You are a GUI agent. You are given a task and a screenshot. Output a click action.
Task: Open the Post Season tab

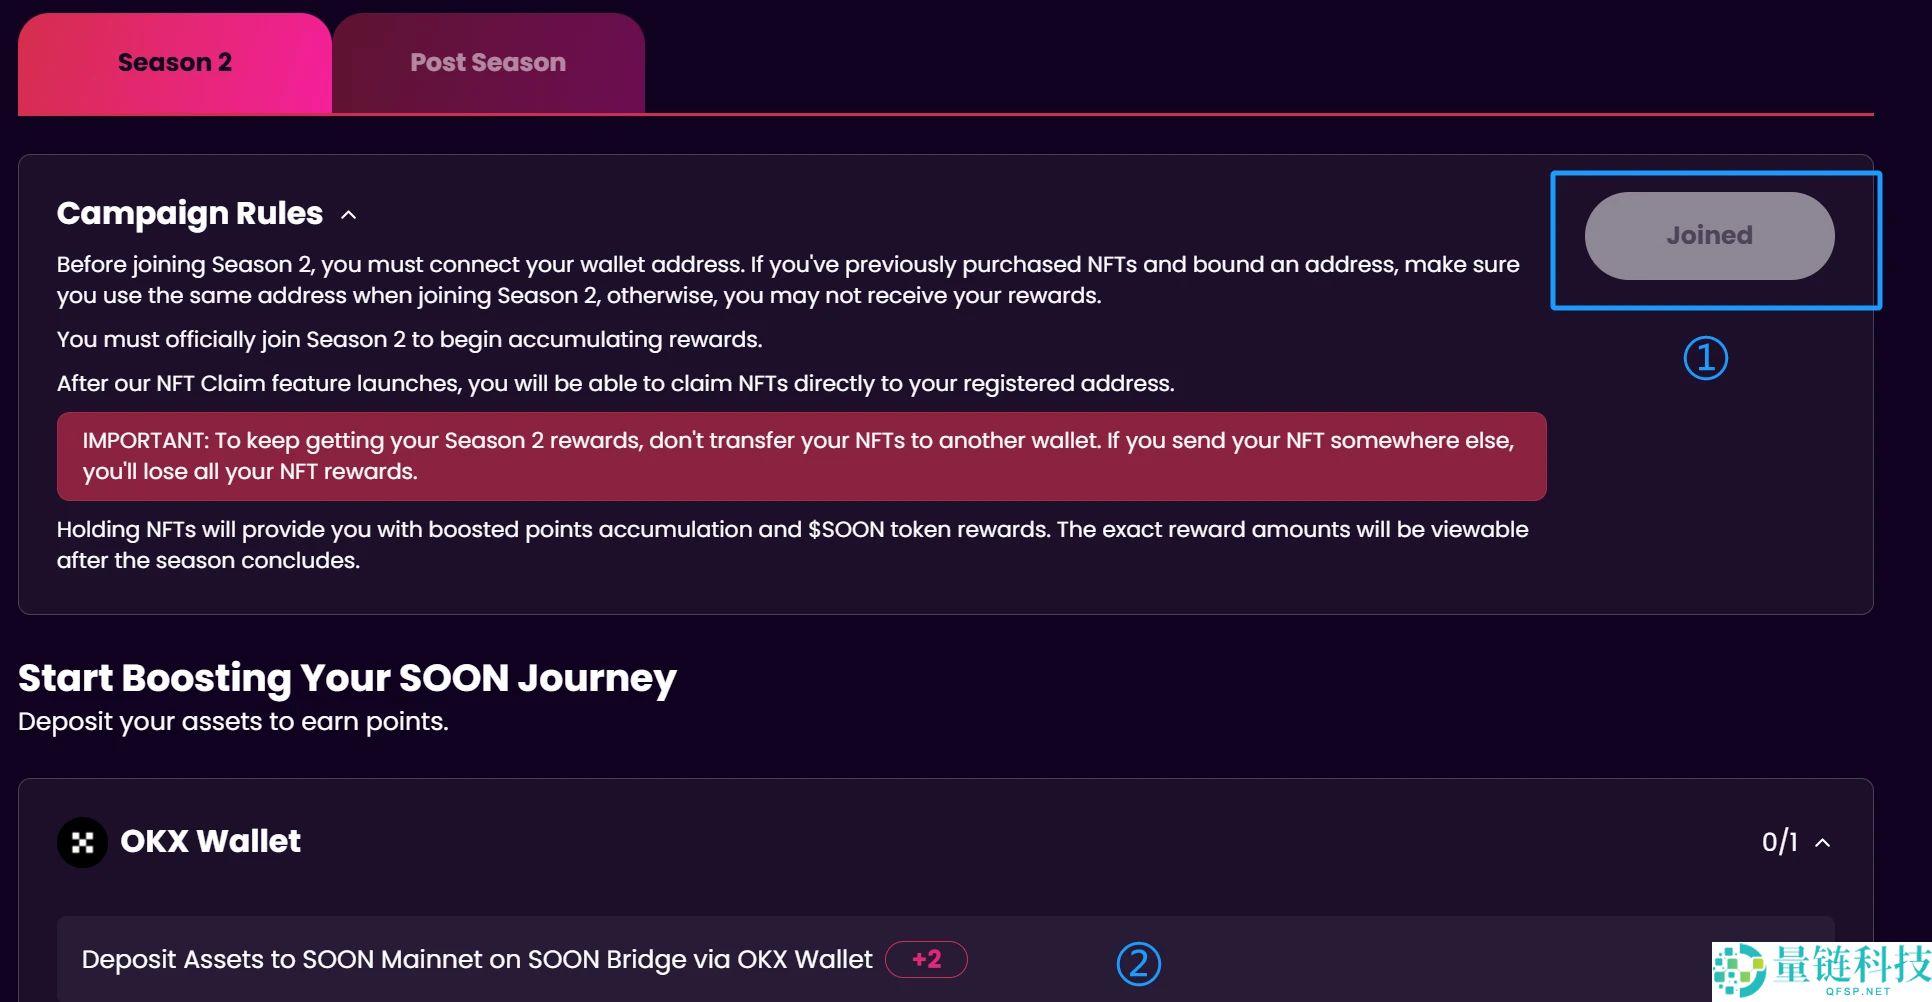point(488,63)
